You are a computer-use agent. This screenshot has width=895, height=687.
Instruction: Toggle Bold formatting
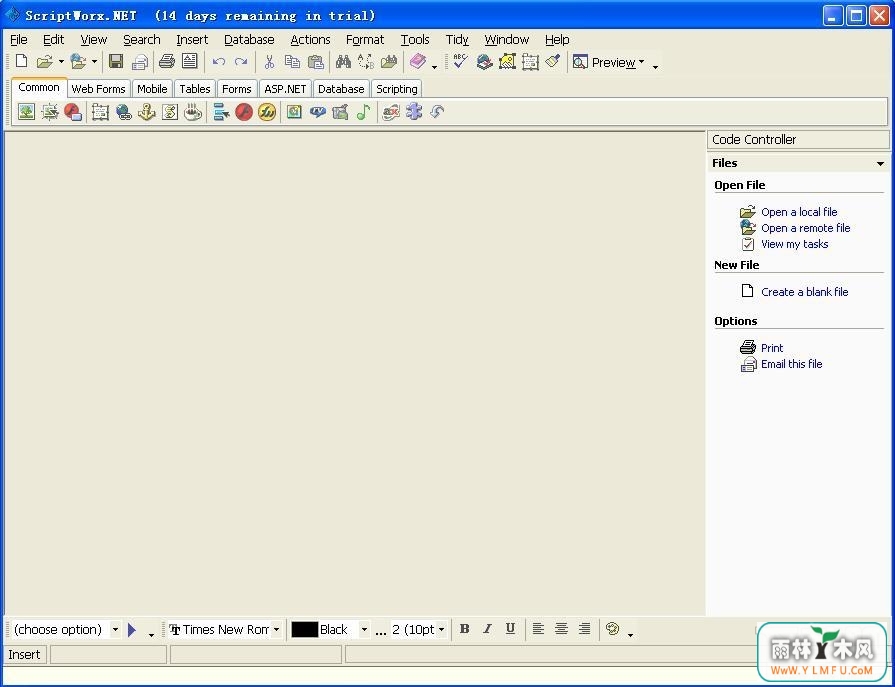coord(465,629)
